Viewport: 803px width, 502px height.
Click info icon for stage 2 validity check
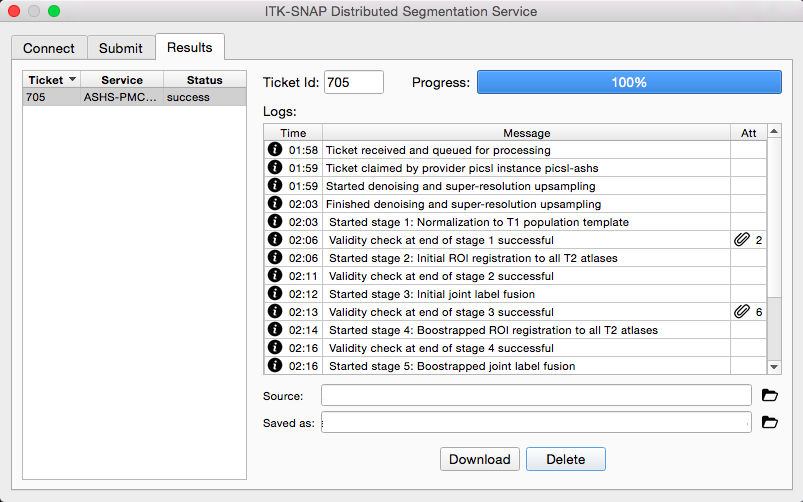pos(275,275)
